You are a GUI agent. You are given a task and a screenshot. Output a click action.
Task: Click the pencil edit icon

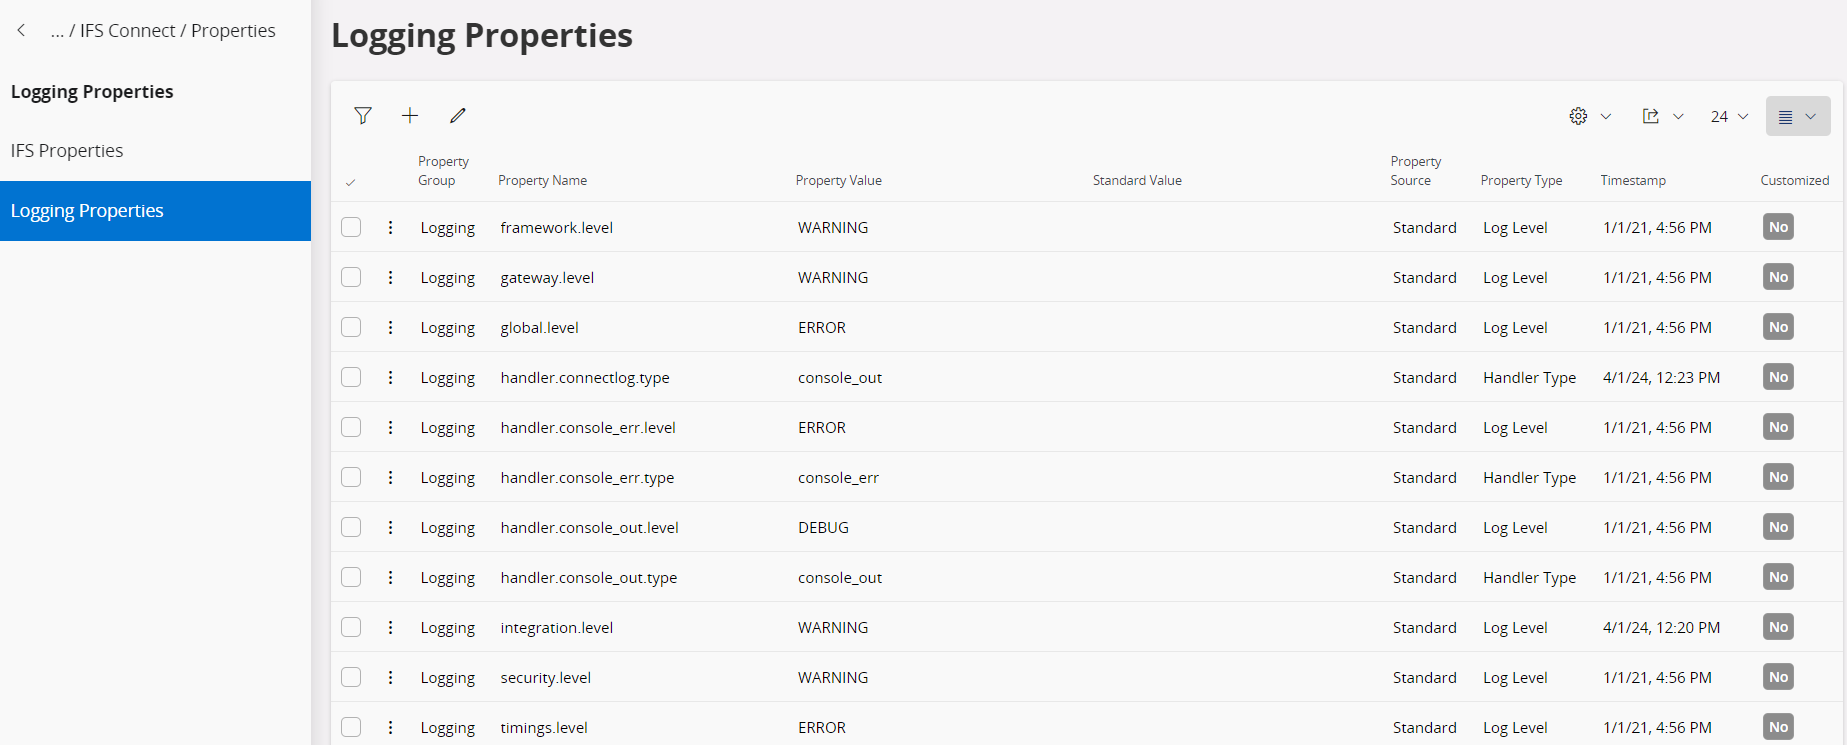click(458, 116)
